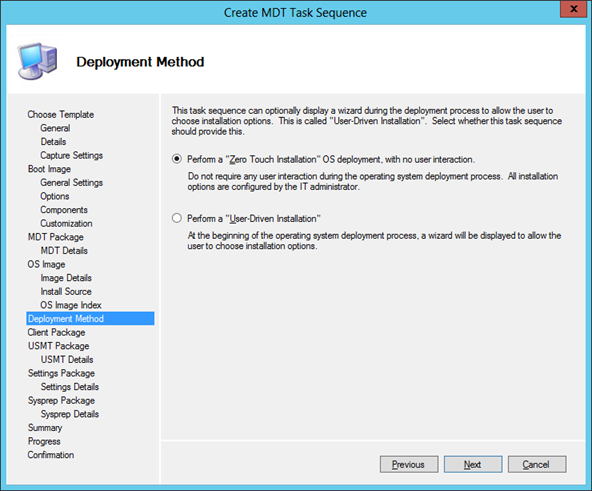Click the highlighted Deployment Method step

click(90, 318)
